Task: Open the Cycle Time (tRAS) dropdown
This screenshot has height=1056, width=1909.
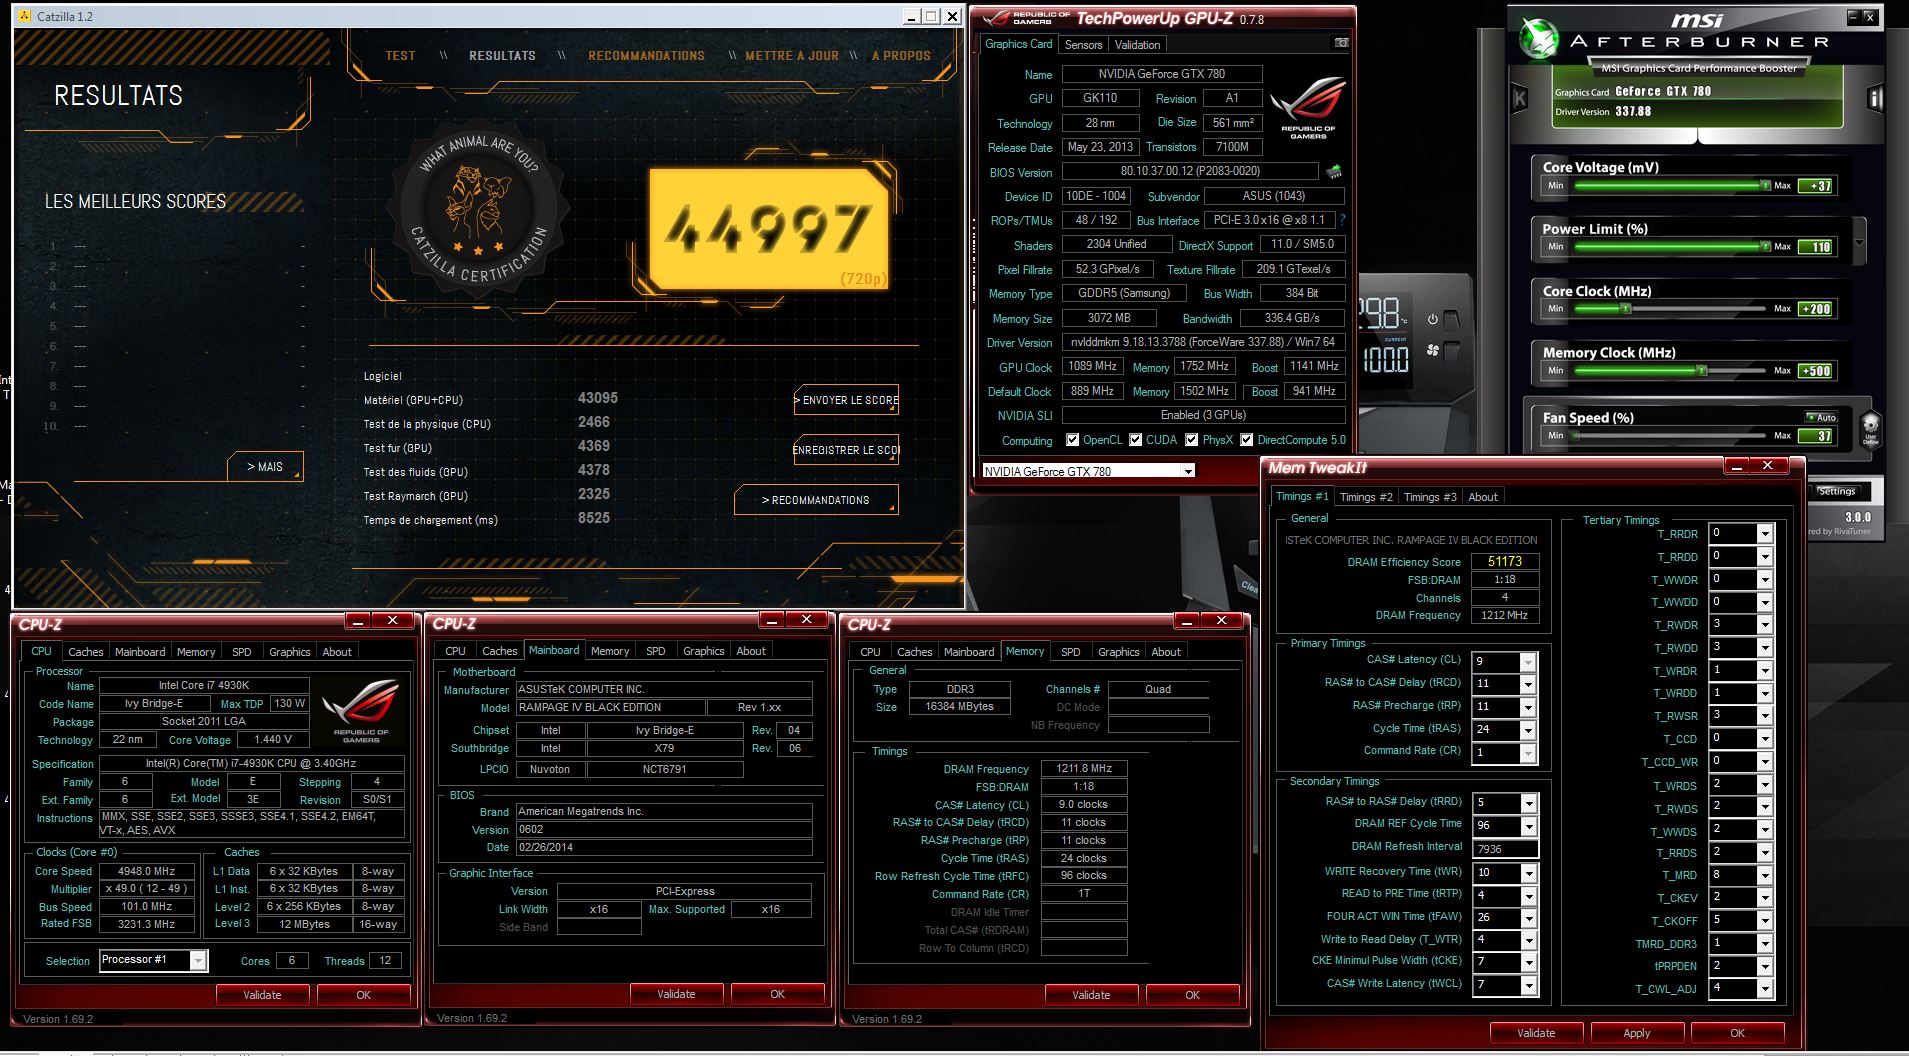Action: 1527,730
